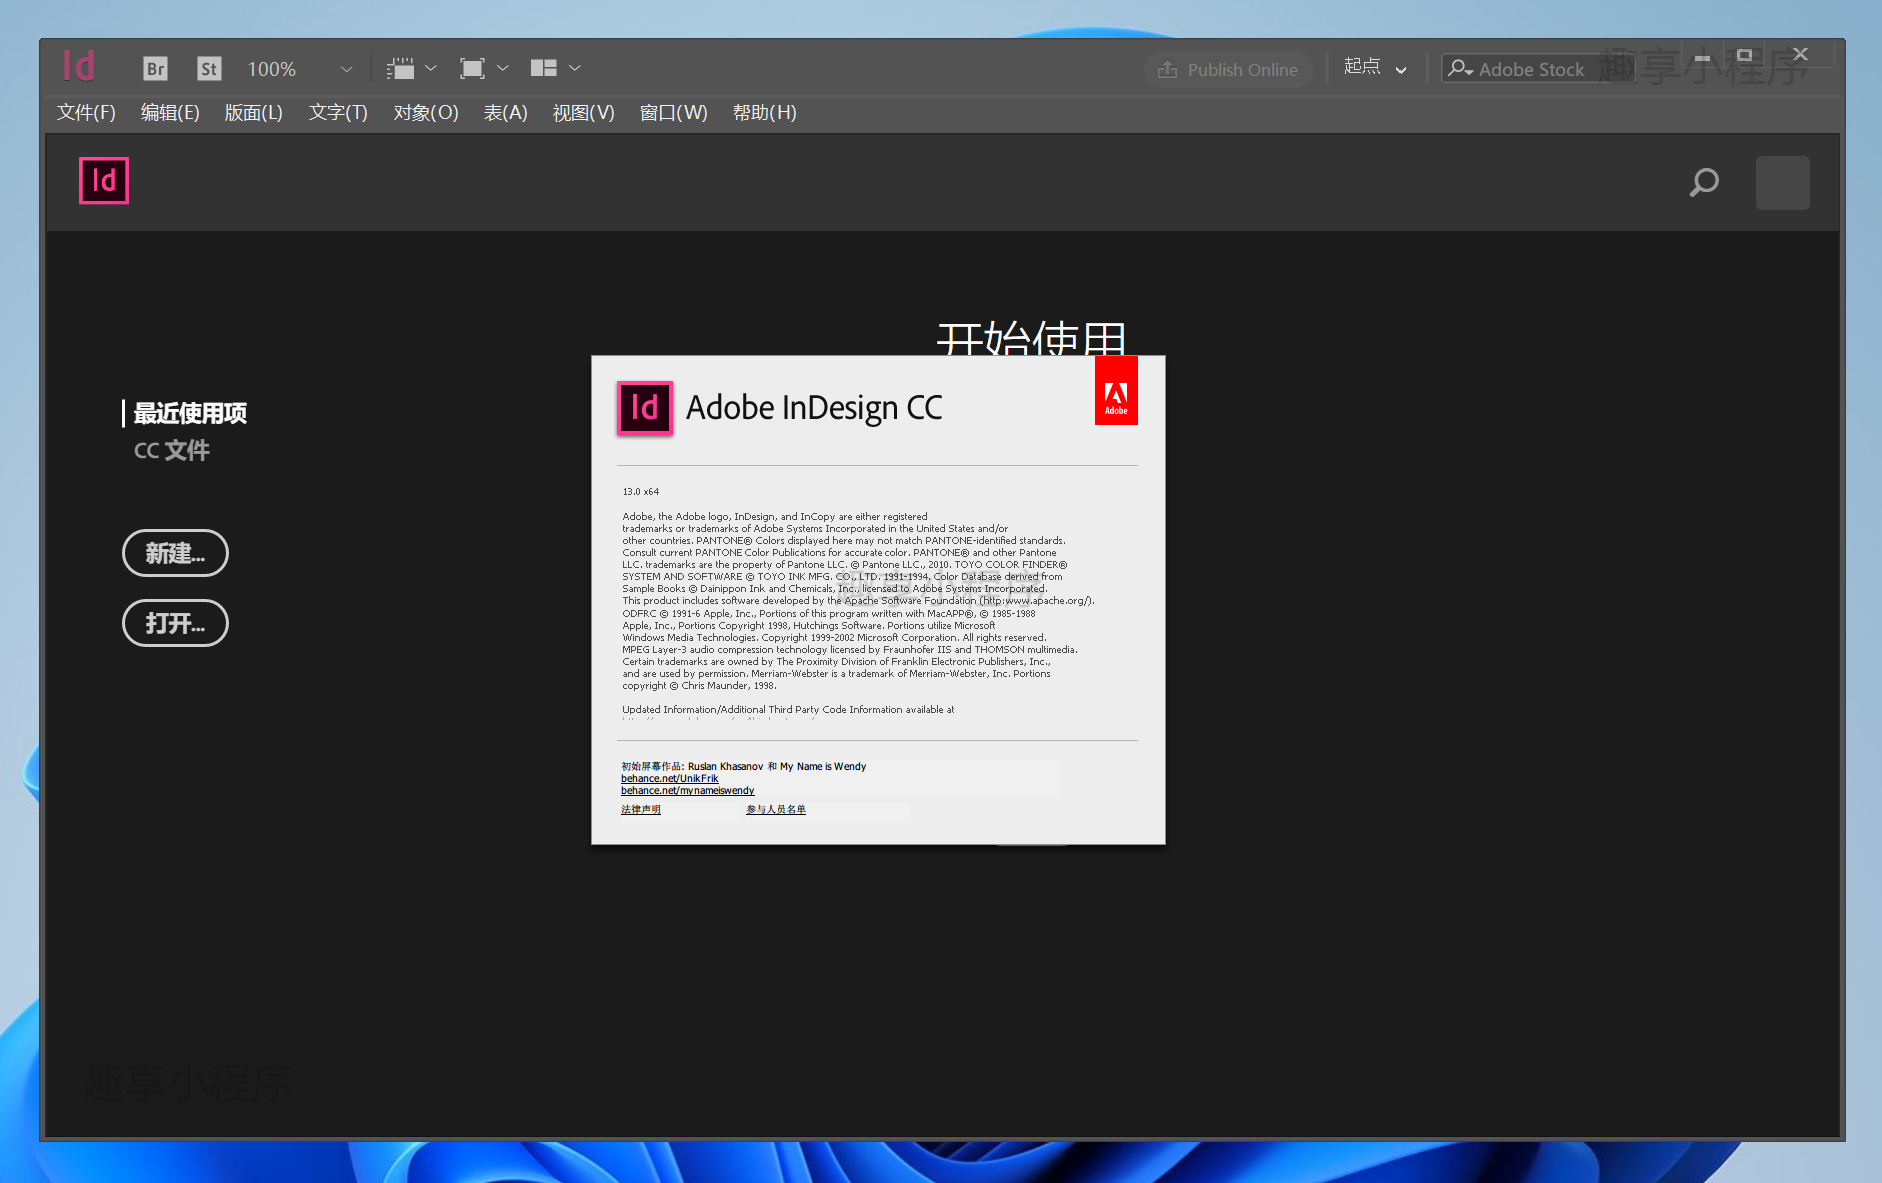The image size is (1882, 1183).
Task: Open the behance.net/mynameiswendy link
Action: pos(687,790)
